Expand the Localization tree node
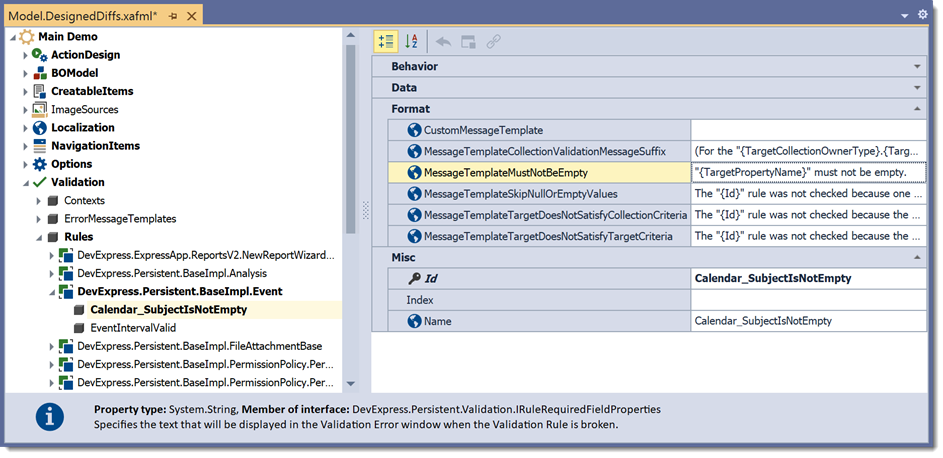The width and height of the screenshot is (943, 458). [x=25, y=128]
